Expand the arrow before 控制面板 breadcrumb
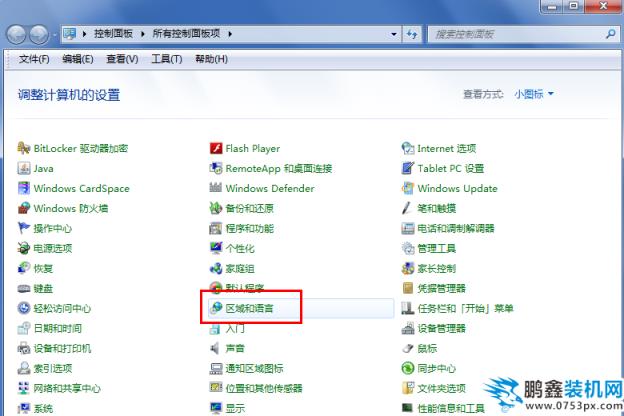Screen dimensions: 624x416 [x=84, y=34]
